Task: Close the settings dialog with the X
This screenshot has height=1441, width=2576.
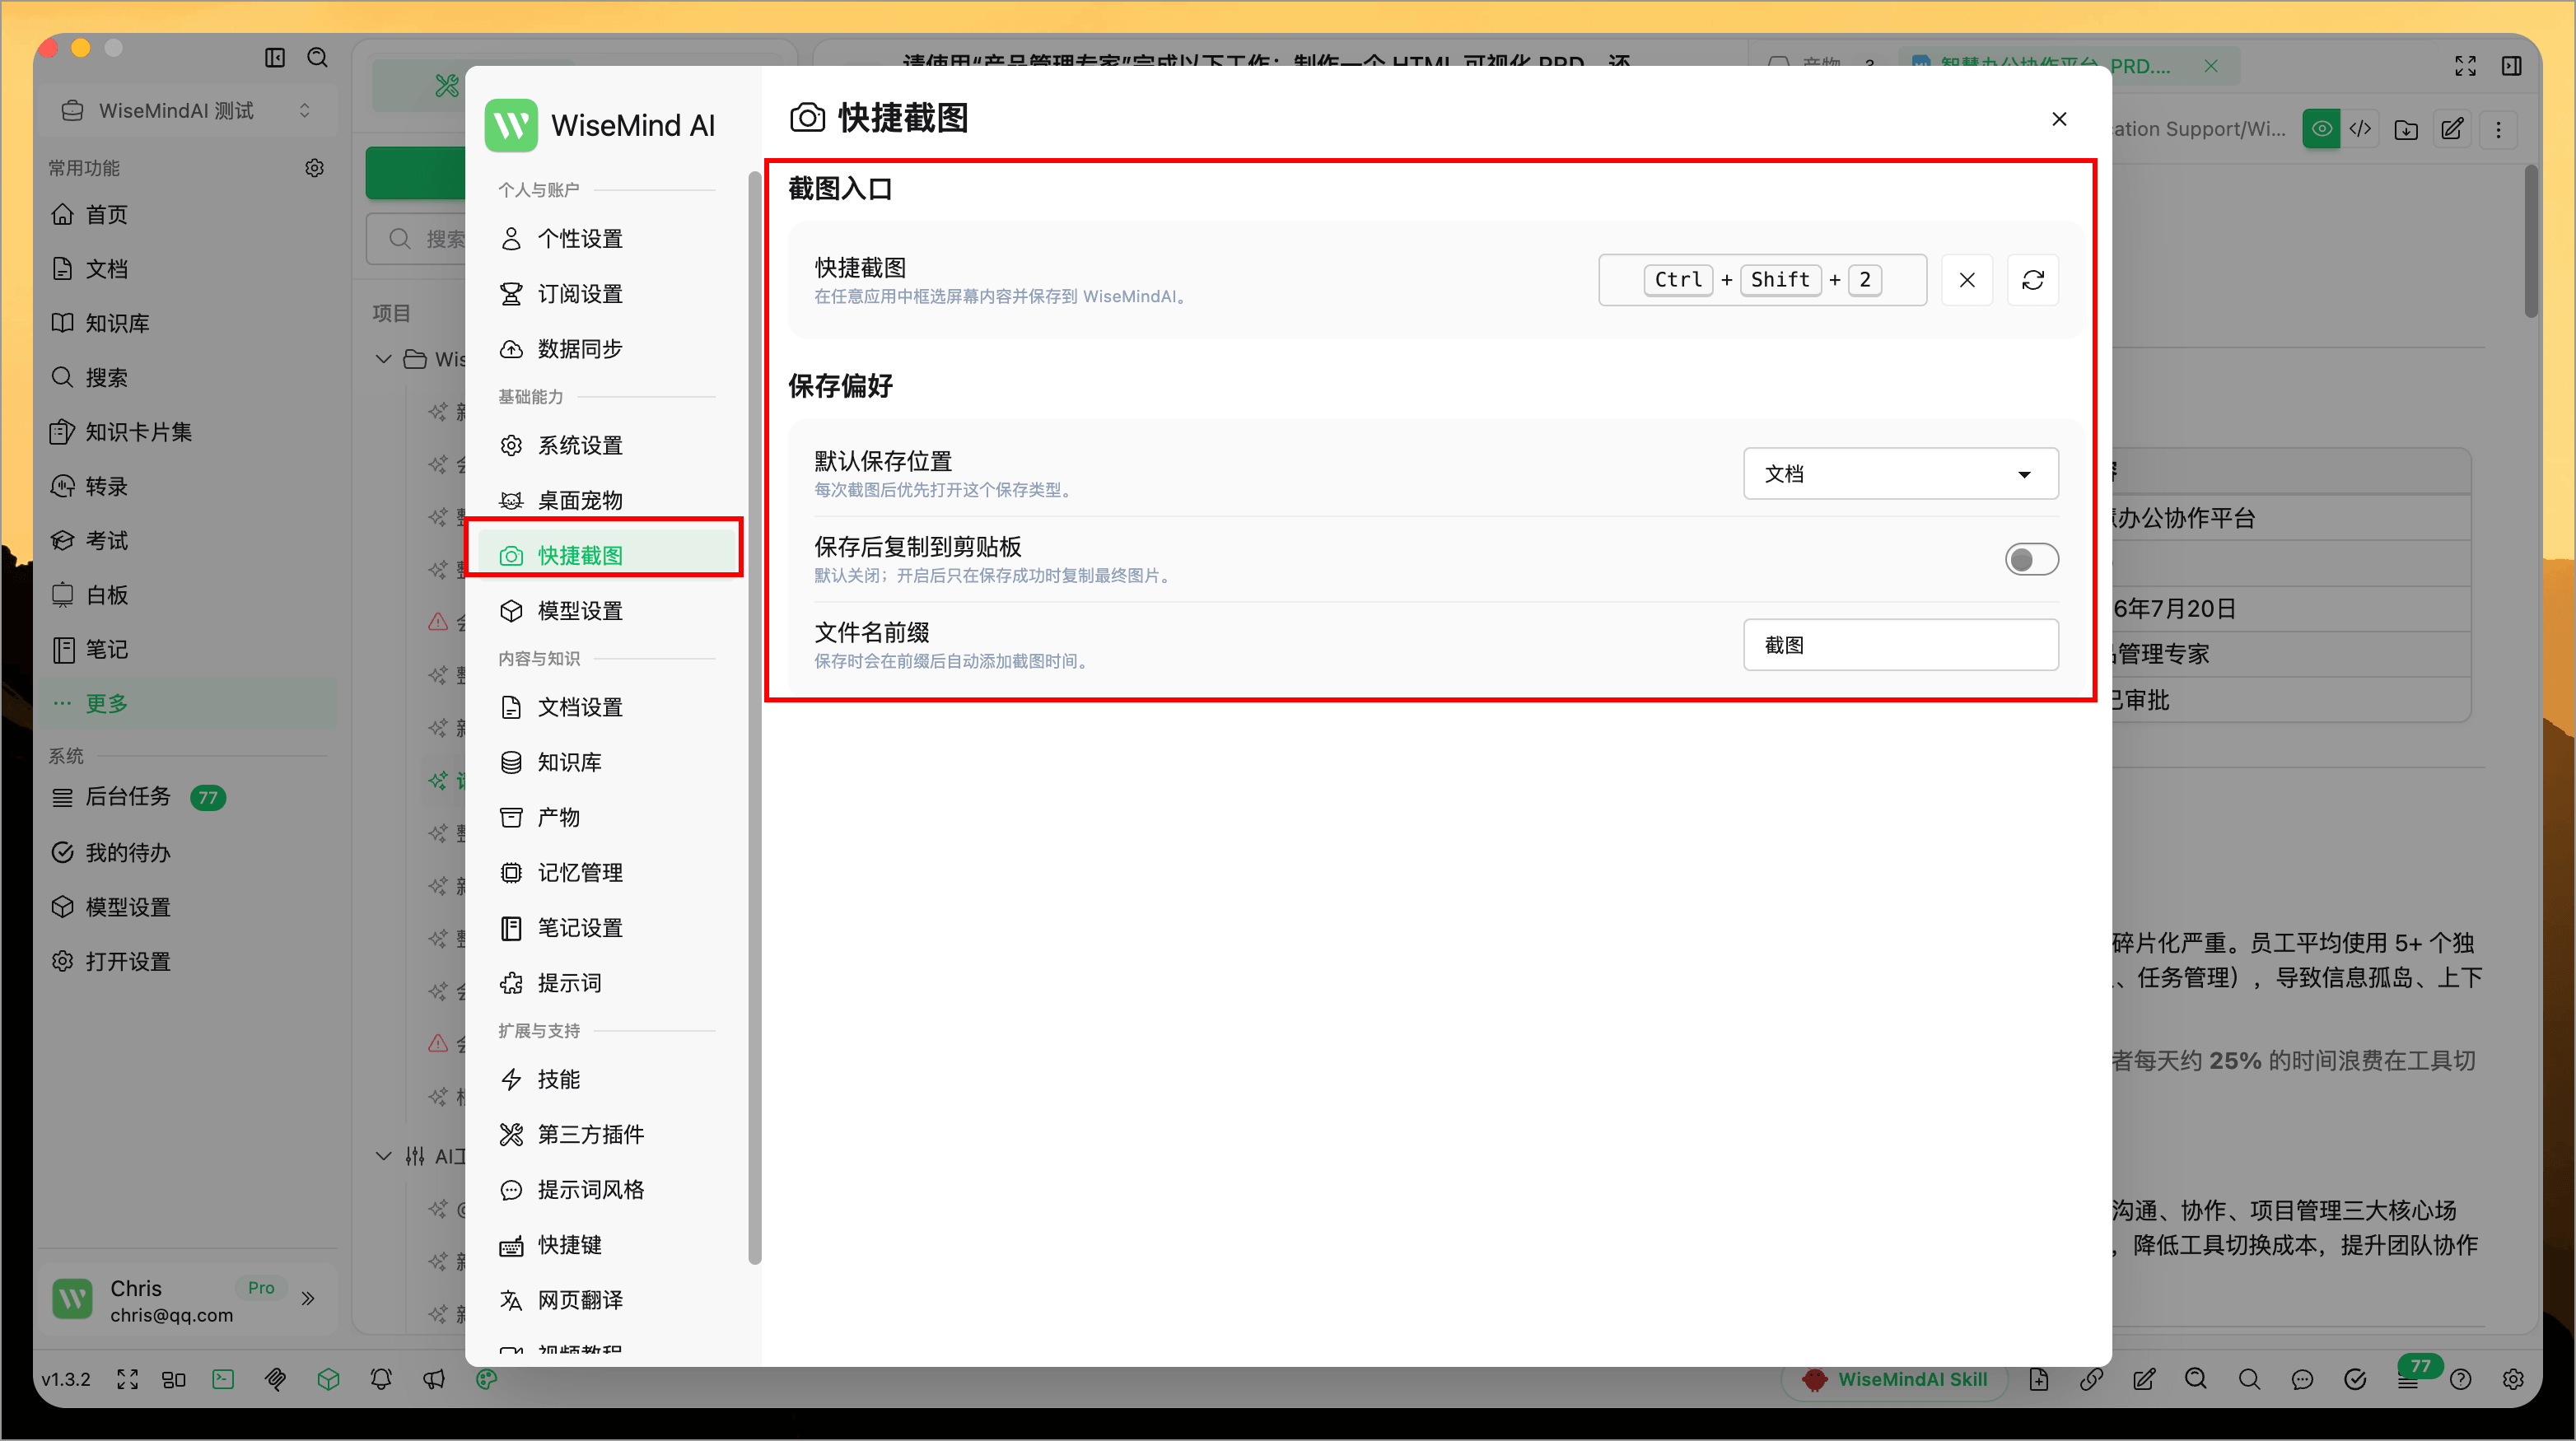Action: 2059,119
